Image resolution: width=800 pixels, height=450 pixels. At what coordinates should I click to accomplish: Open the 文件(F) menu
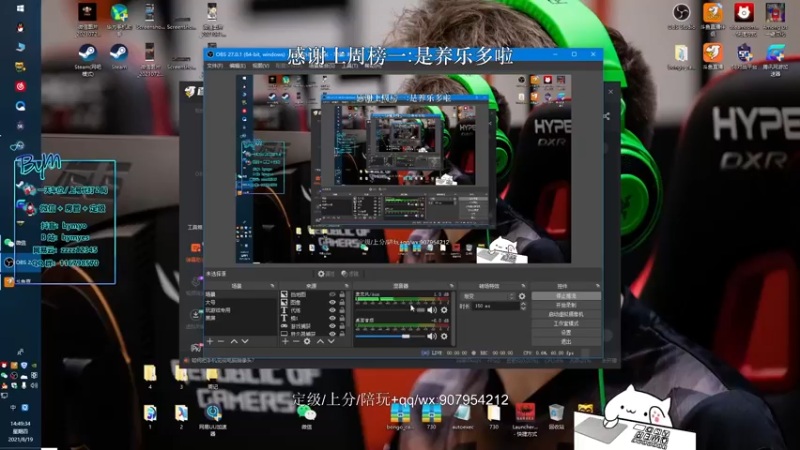tap(214, 66)
